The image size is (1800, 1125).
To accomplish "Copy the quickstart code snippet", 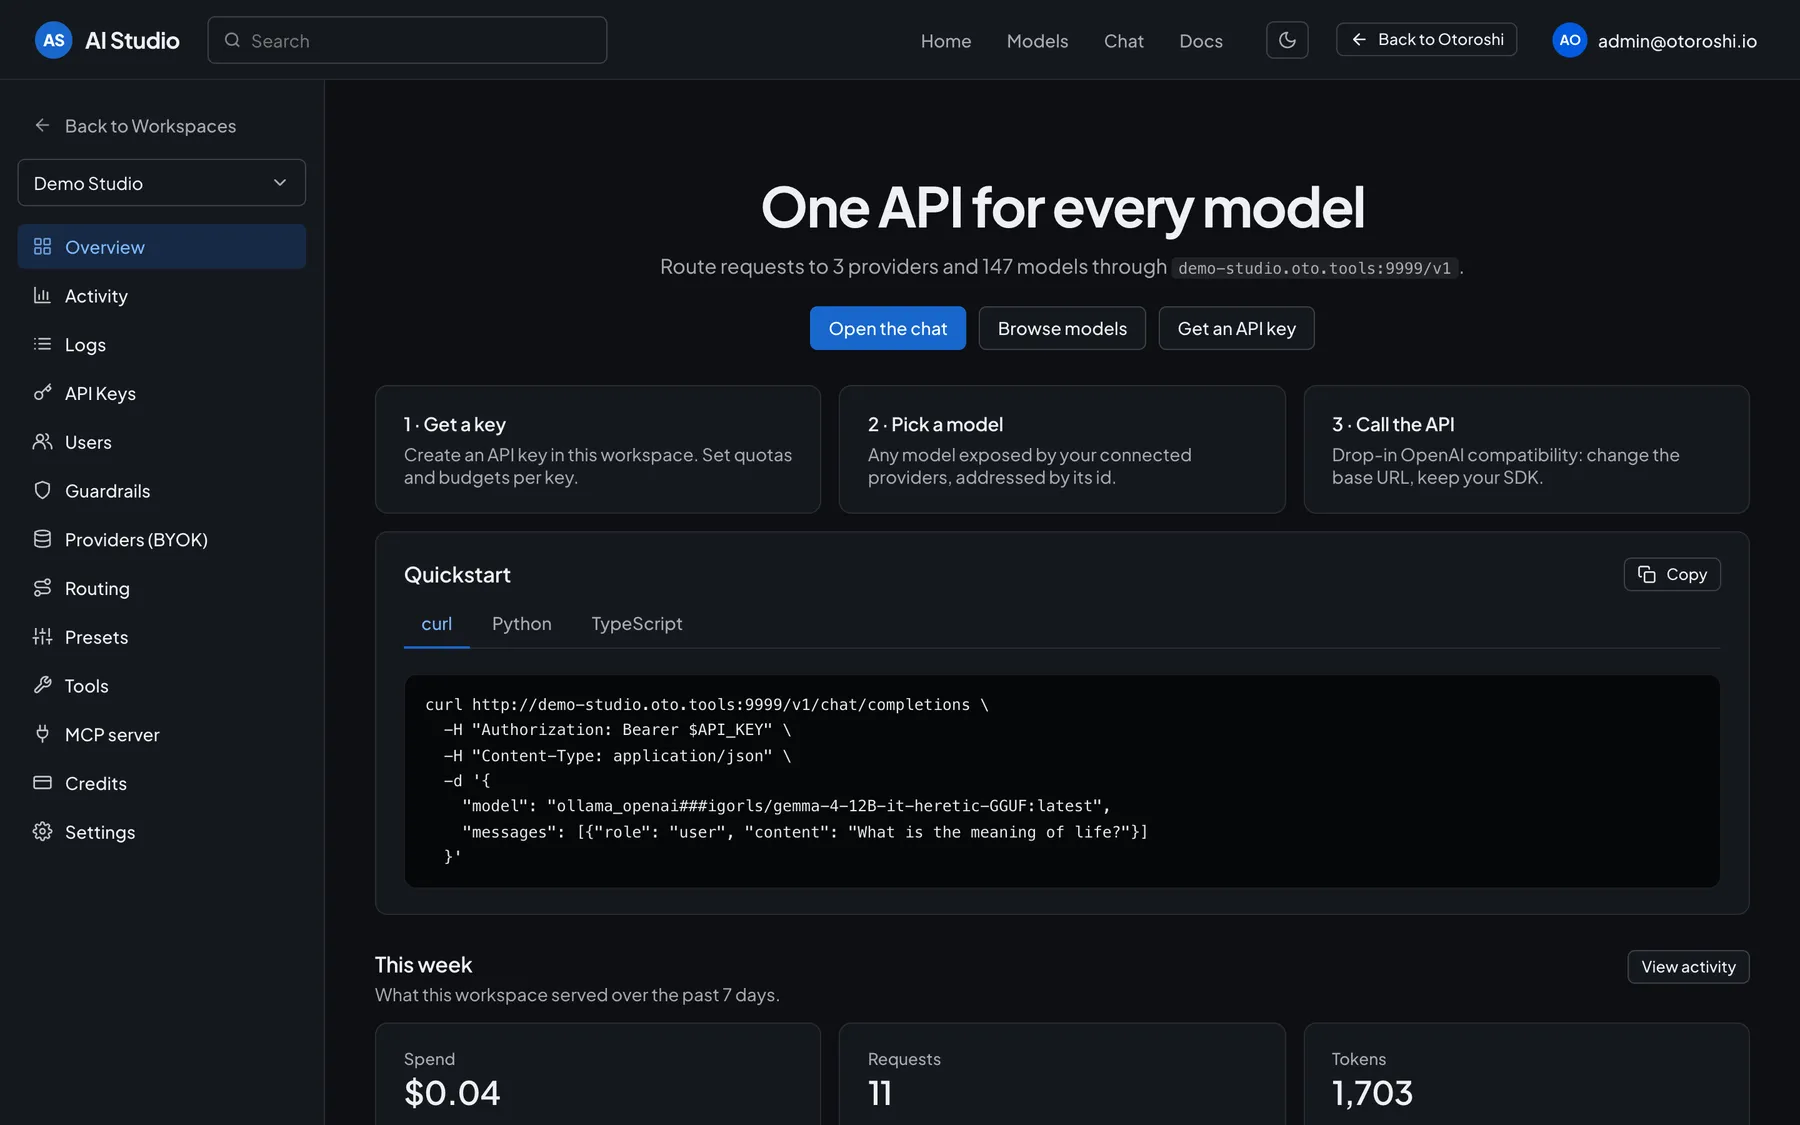I will [1672, 574].
